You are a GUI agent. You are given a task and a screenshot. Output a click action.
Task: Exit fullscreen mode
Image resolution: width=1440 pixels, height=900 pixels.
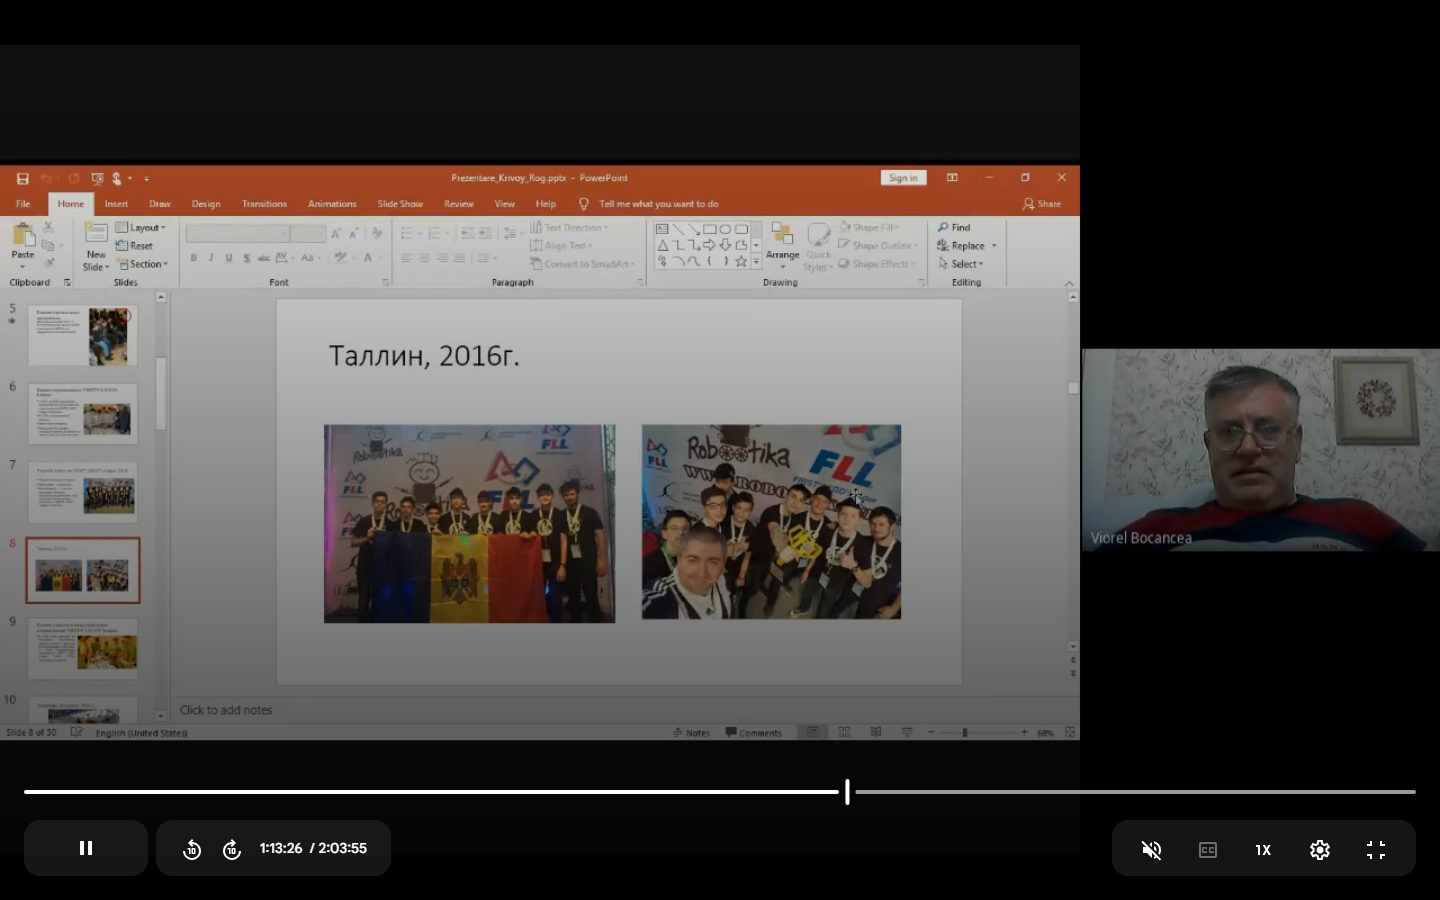1376,849
